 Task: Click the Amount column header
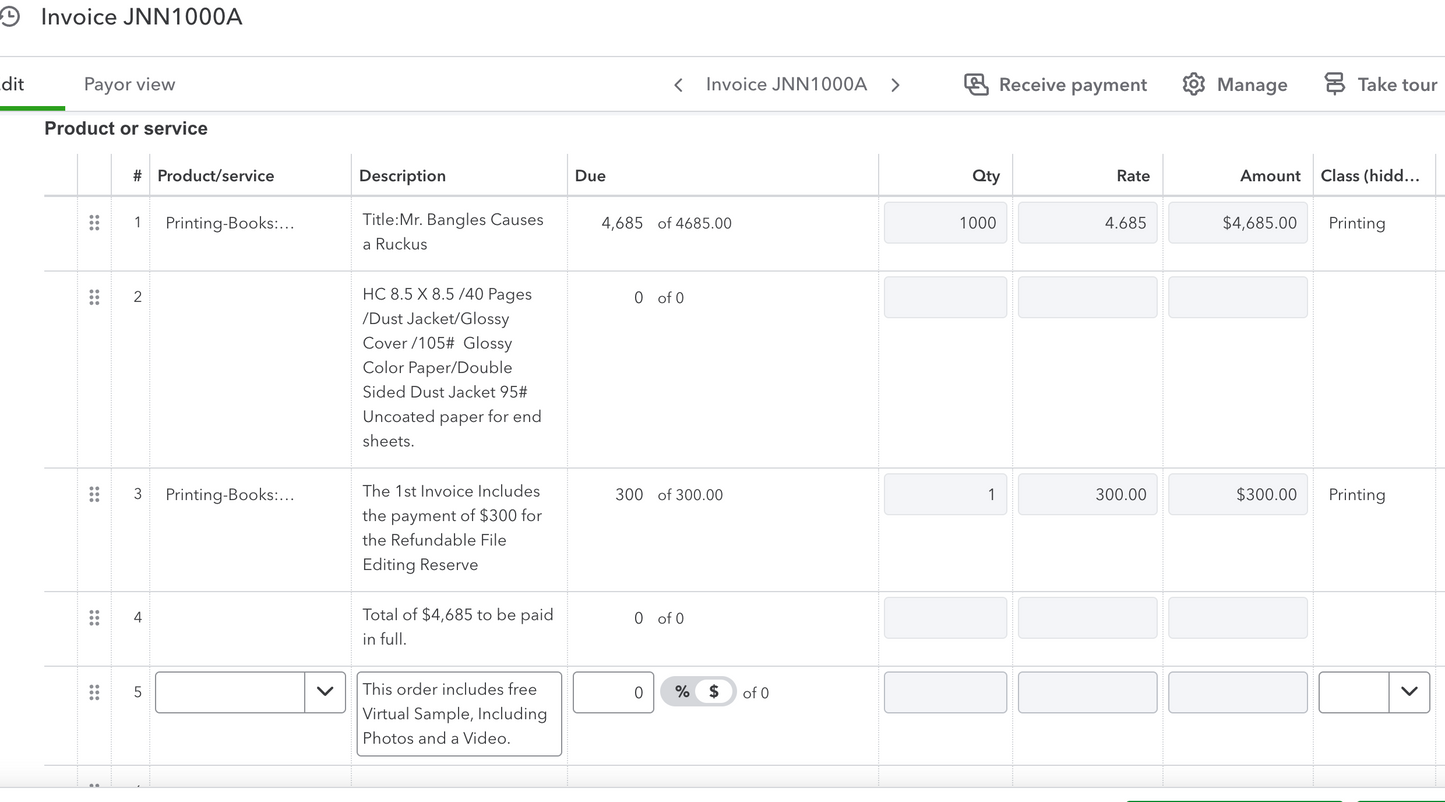(1270, 176)
